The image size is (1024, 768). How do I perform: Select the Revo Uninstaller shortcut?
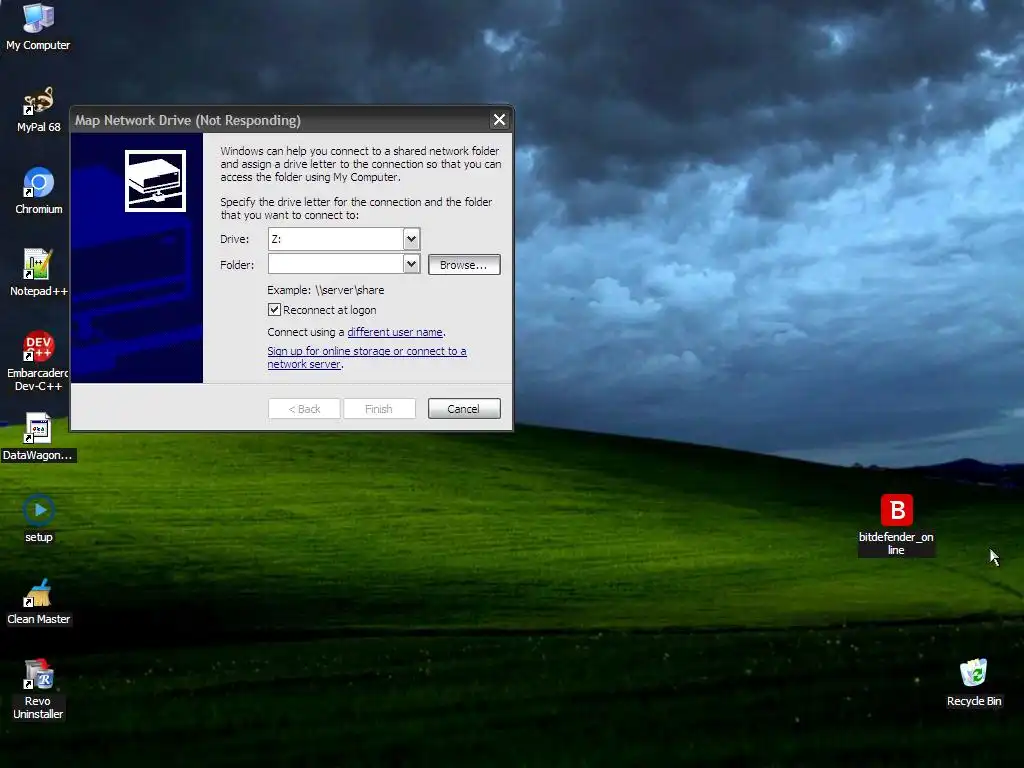[38, 689]
